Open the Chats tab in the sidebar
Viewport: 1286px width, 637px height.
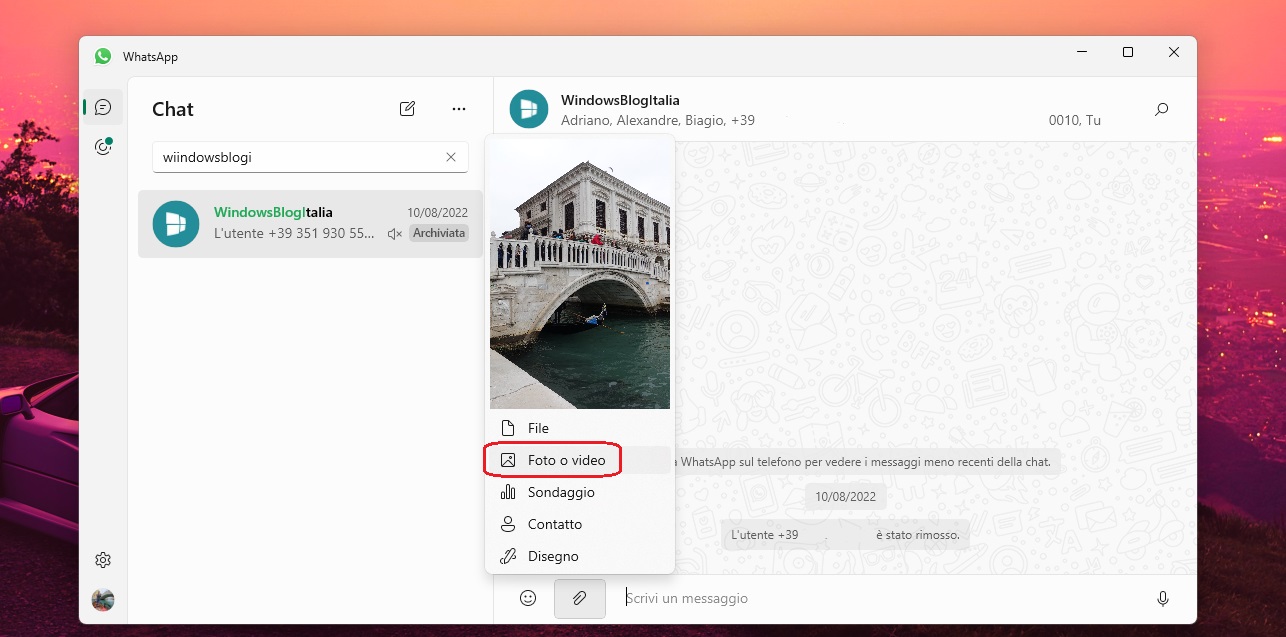(103, 107)
